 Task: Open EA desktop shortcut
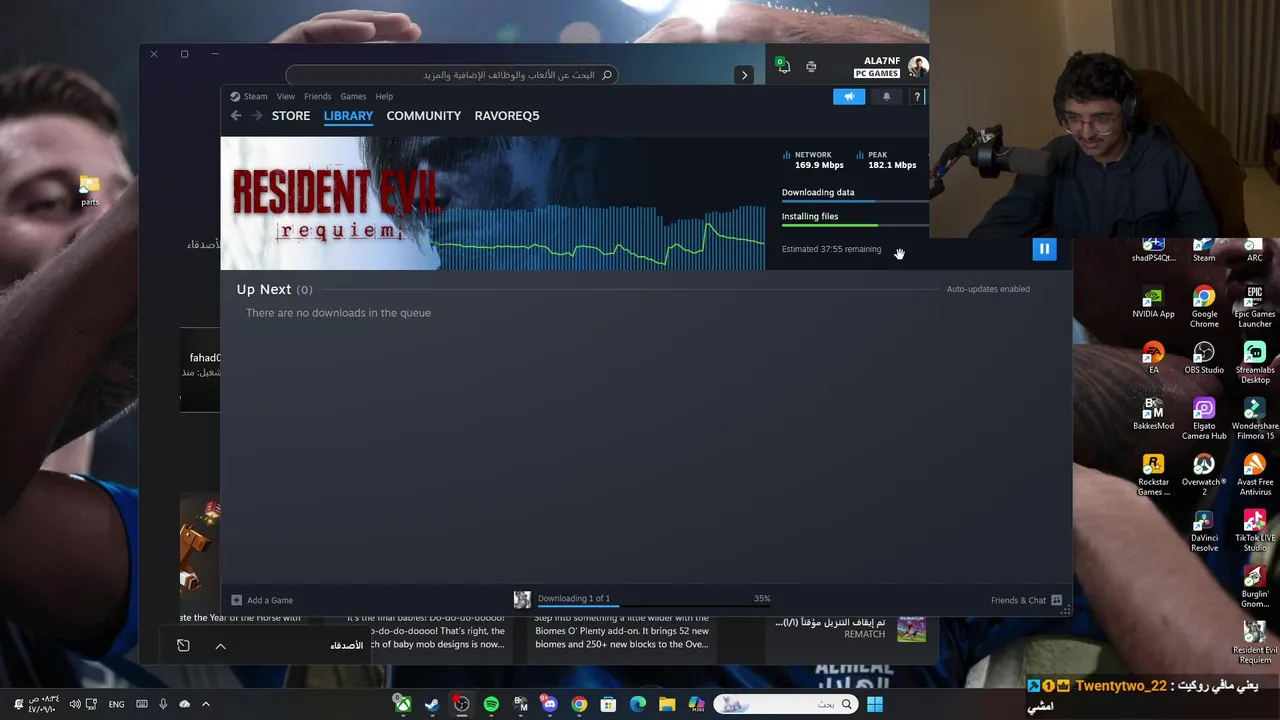1153,359
